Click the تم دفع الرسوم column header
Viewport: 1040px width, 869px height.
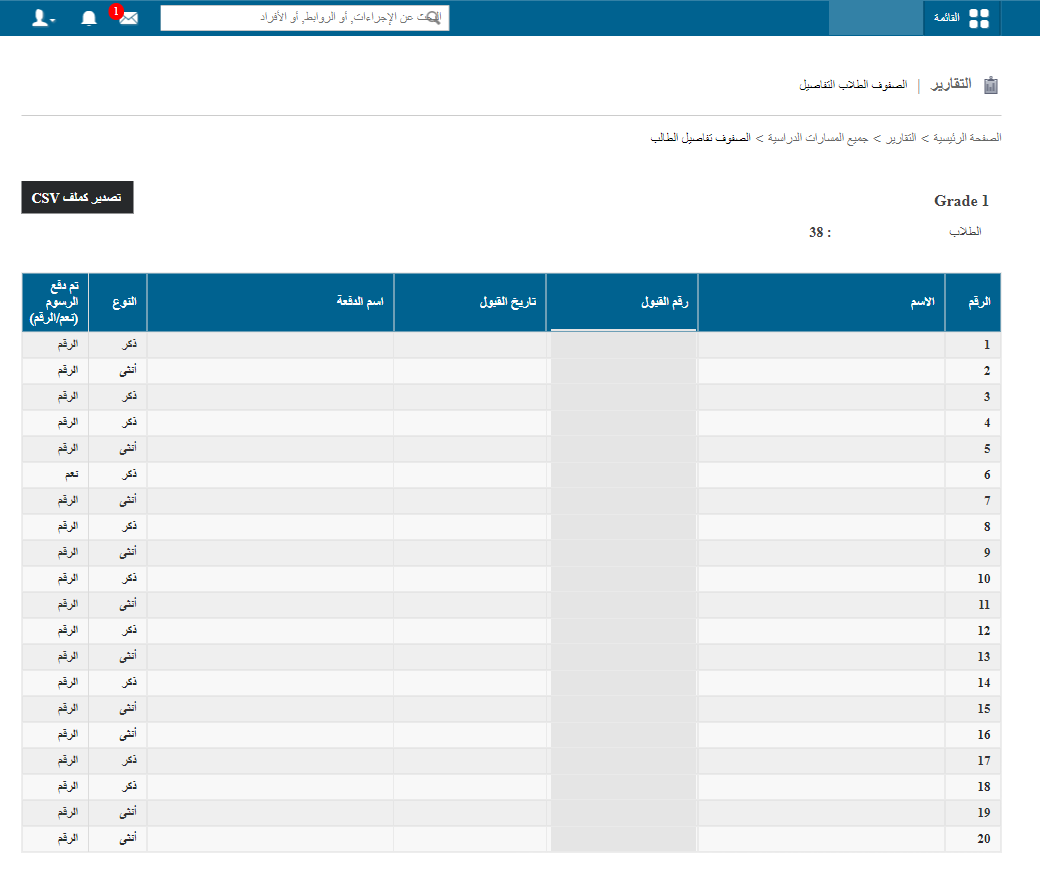tap(55, 302)
